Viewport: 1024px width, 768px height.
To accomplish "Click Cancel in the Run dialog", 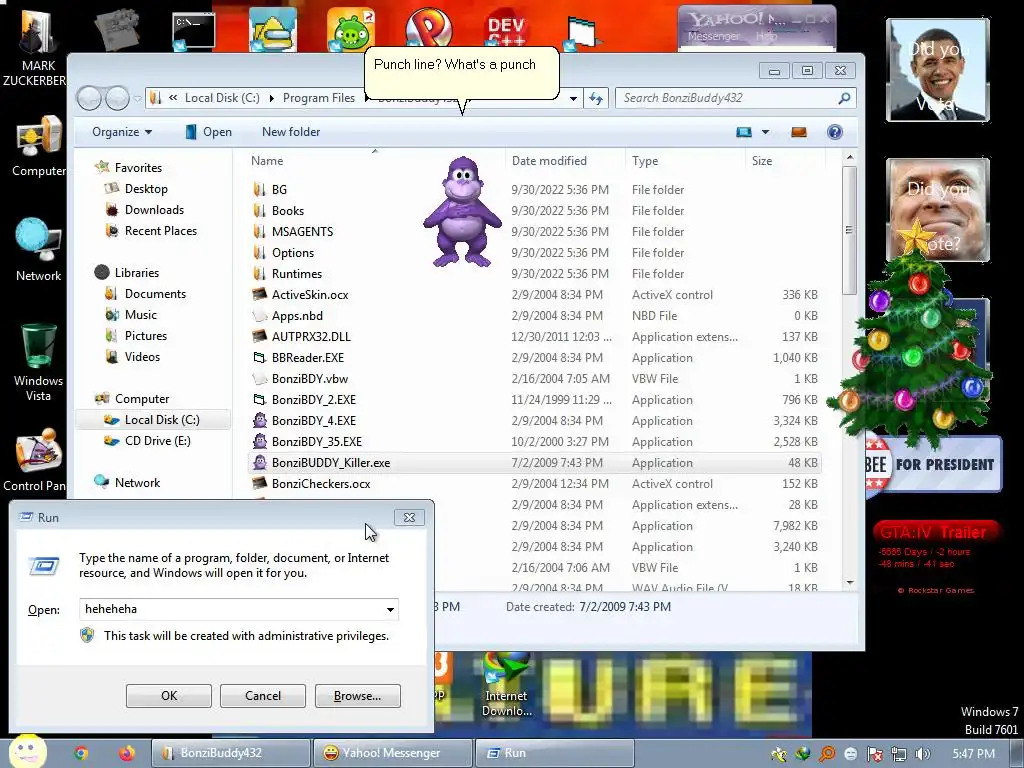I will pos(263,696).
